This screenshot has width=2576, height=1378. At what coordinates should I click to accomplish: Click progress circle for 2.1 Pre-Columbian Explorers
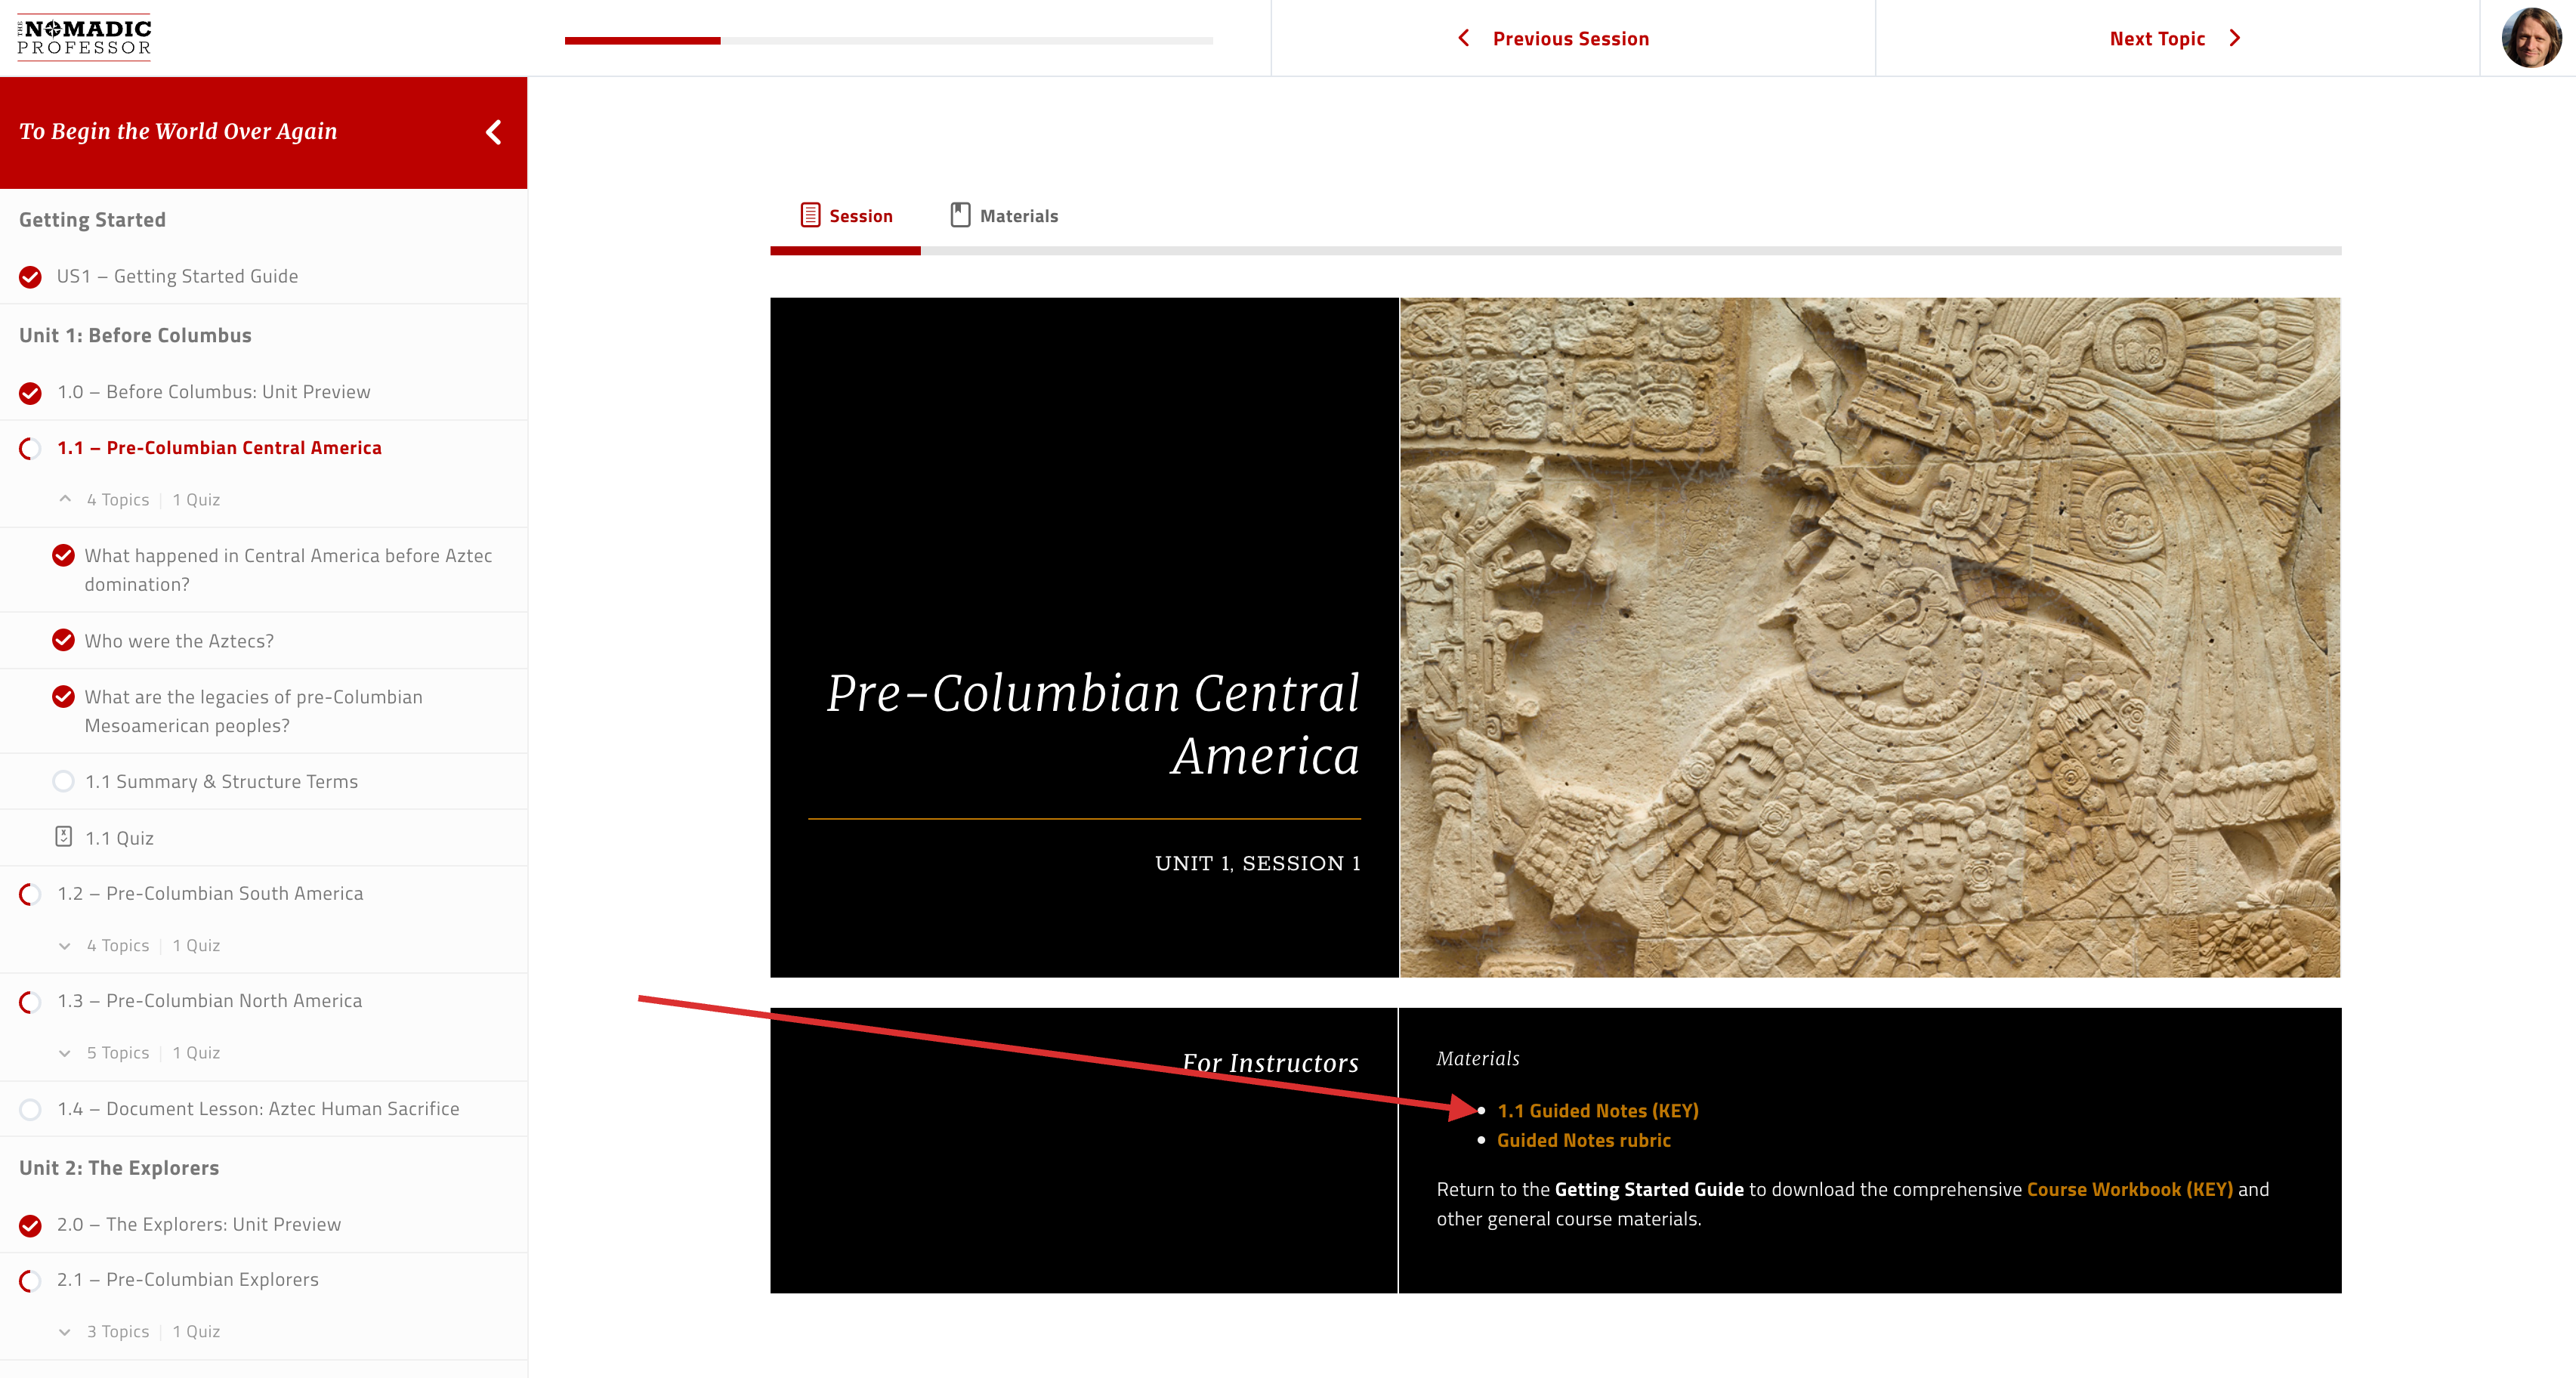31,1280
